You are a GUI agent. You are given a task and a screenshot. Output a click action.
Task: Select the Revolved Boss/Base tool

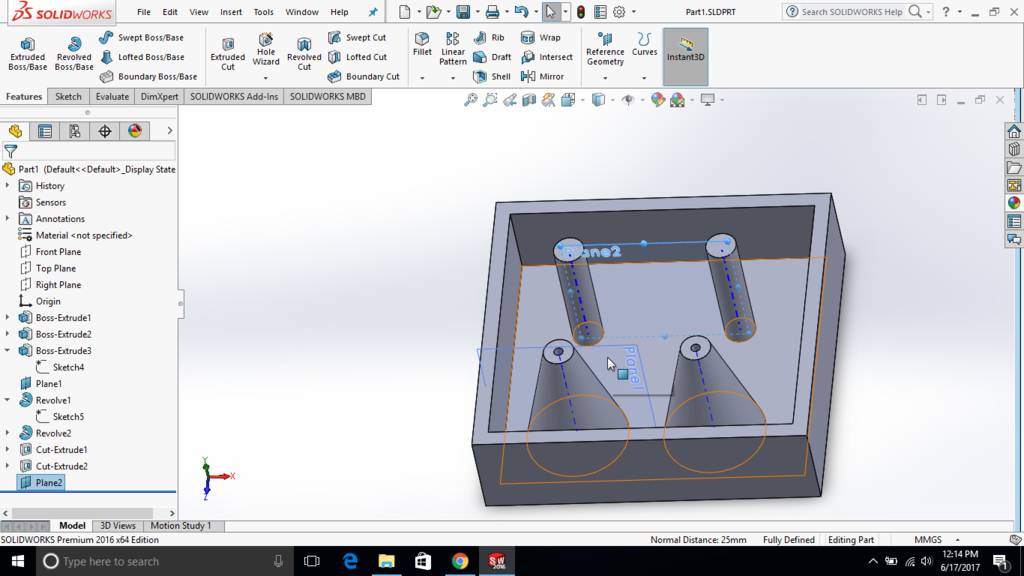(x=74, y=54)
